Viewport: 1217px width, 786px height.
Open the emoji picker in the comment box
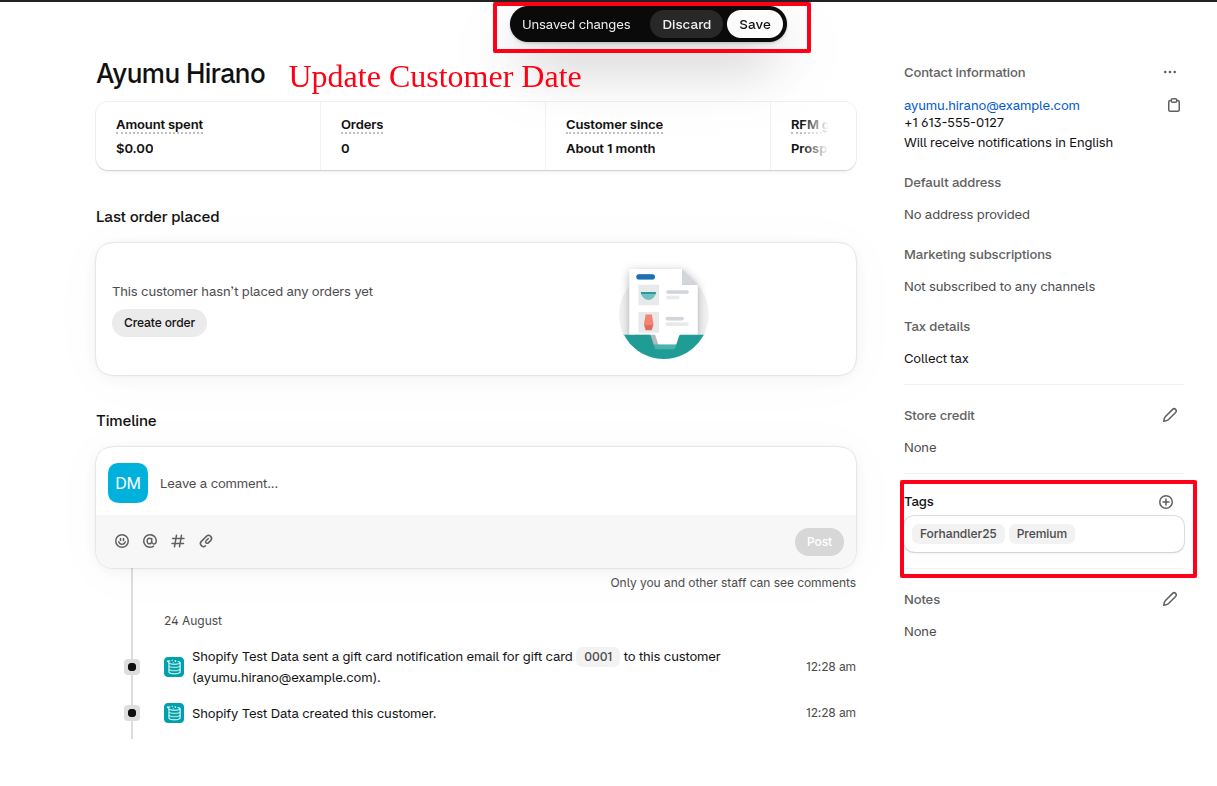122,541
